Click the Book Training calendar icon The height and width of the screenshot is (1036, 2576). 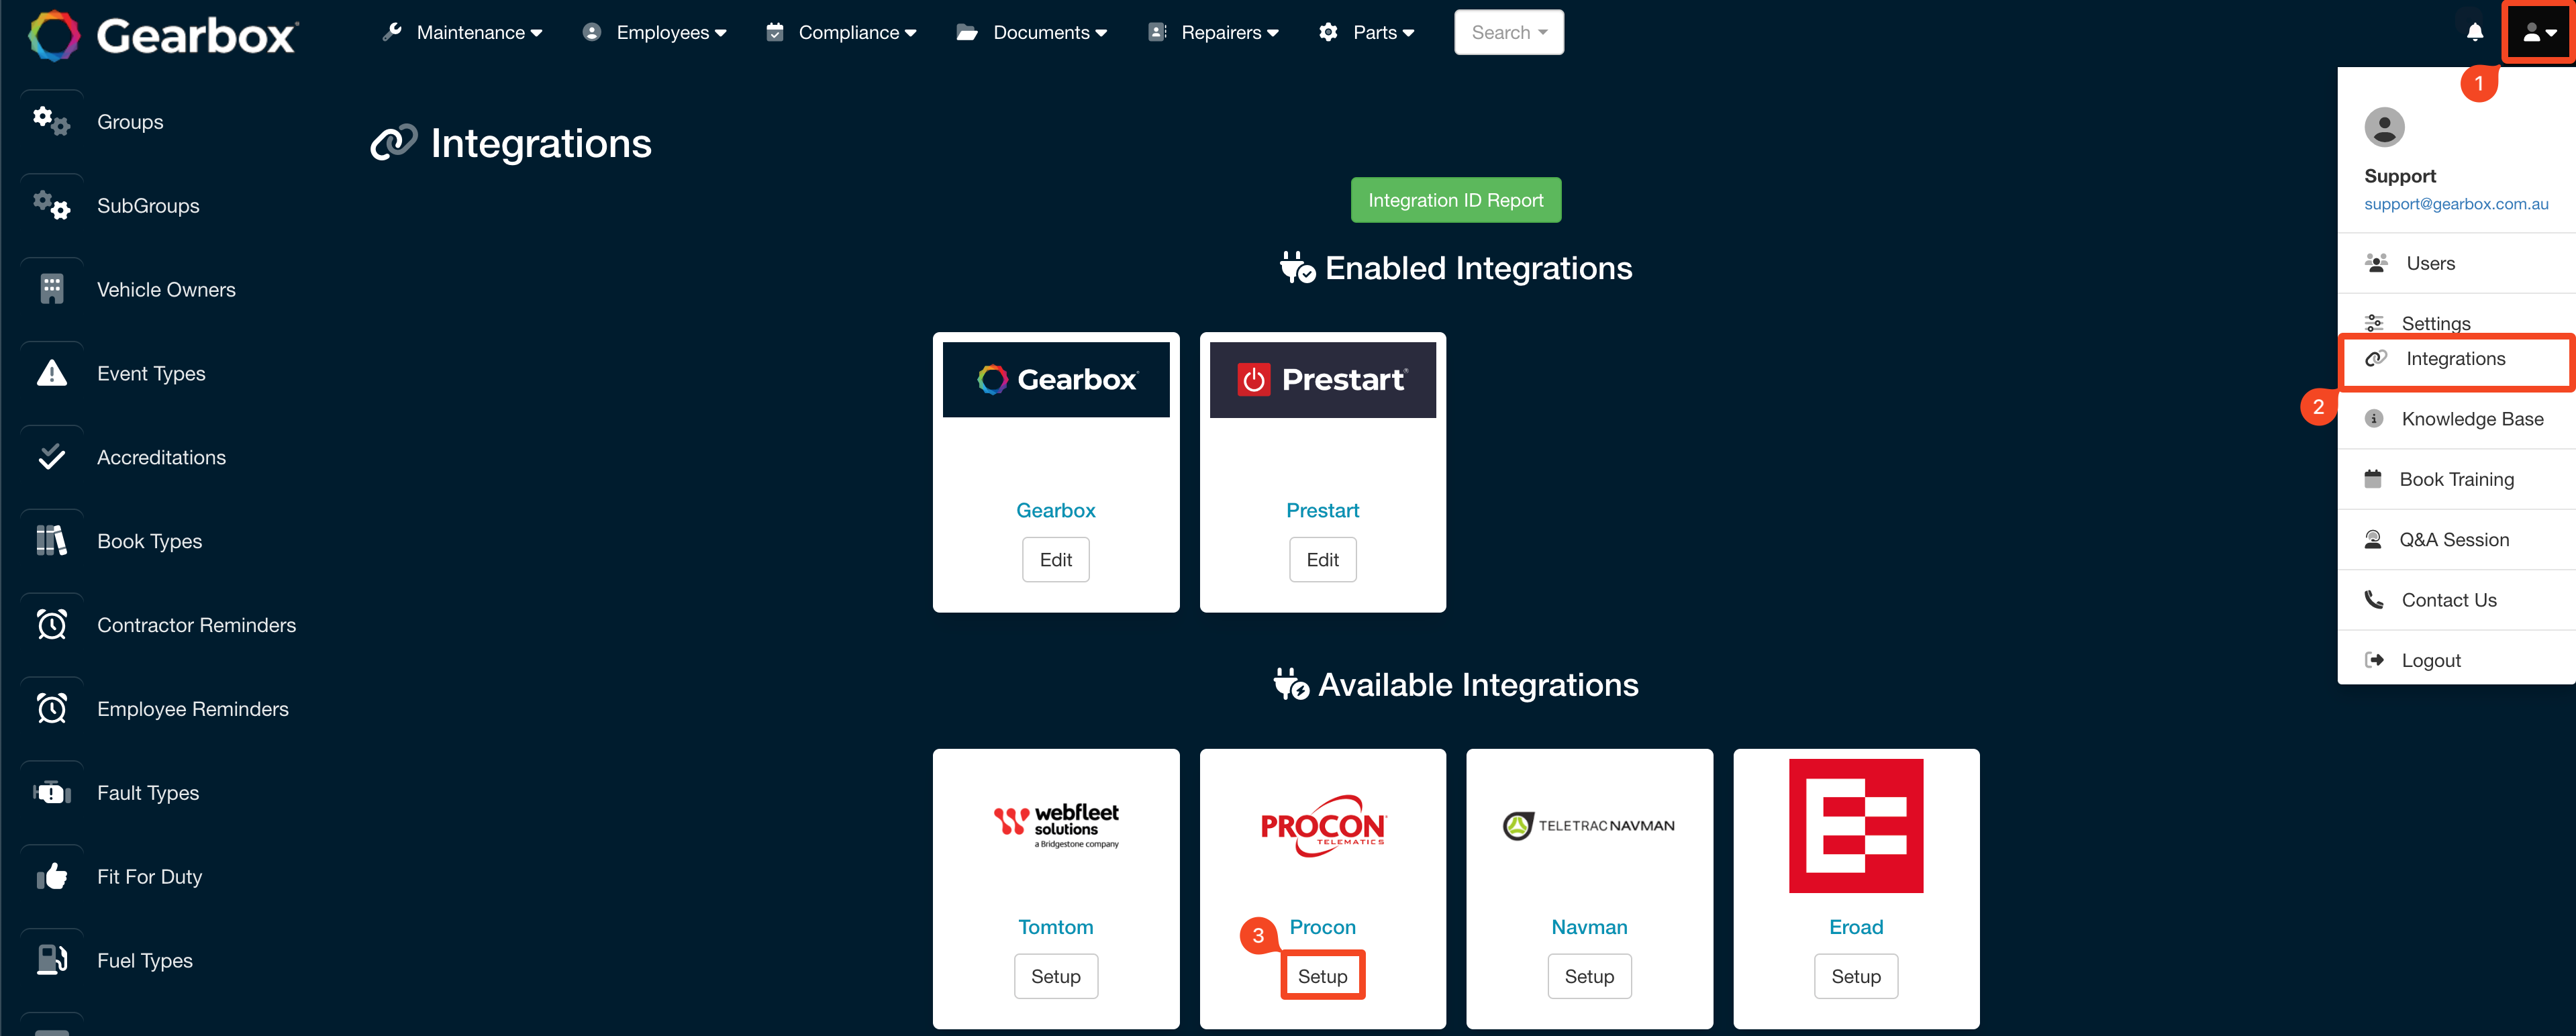click(x=2373, y=479)
